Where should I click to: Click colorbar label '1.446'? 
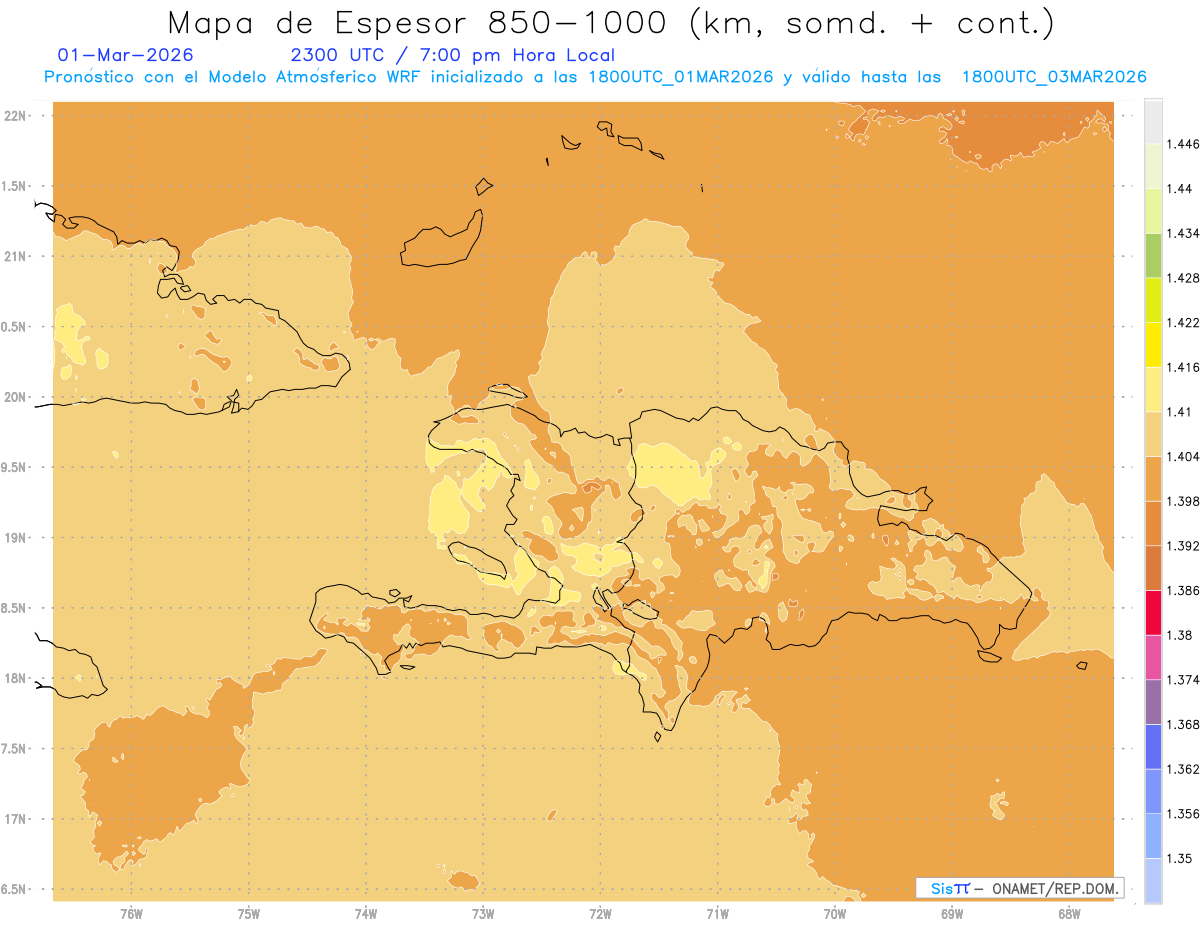point(1183,144)
